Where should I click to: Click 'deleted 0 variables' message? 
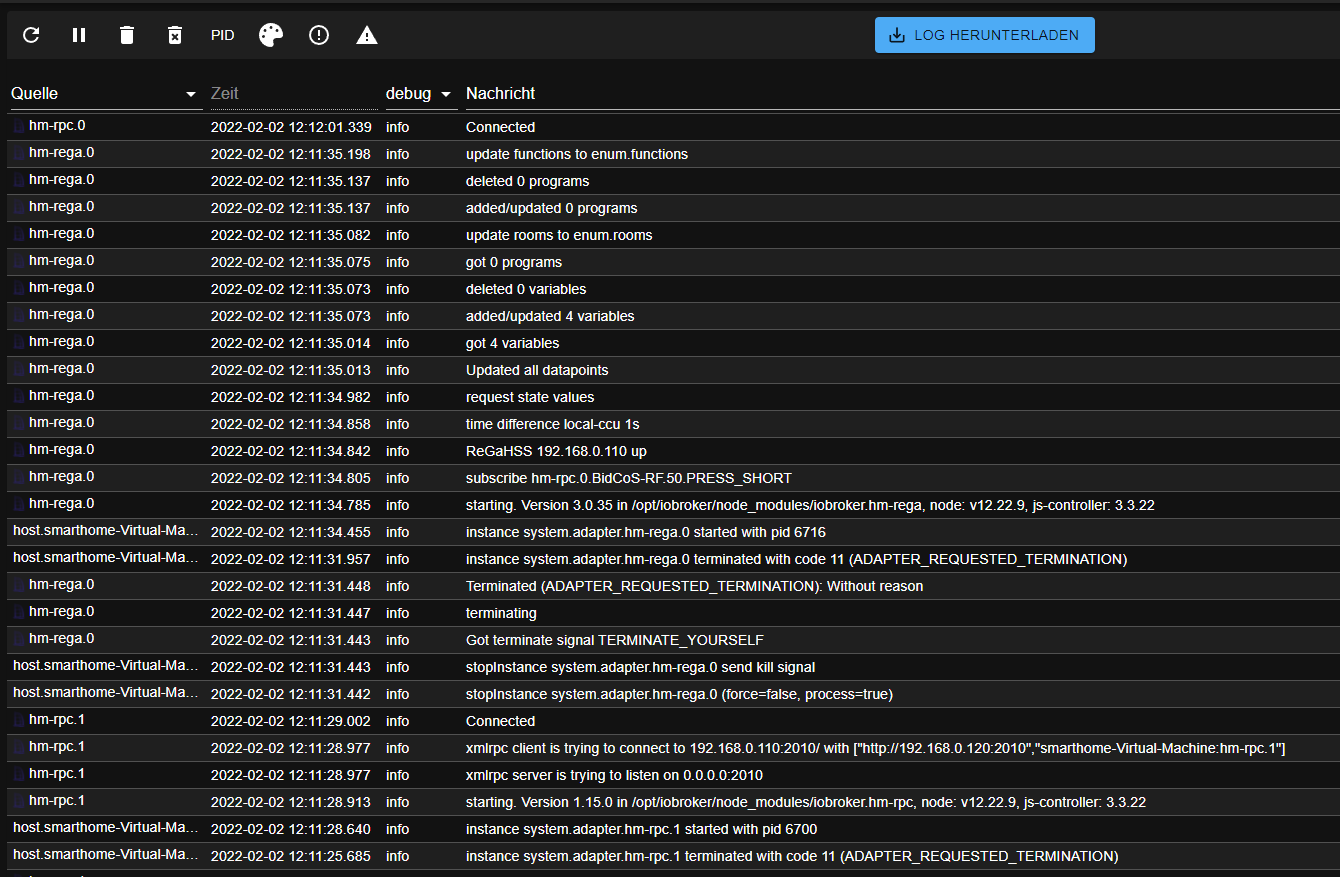(526, 289)
